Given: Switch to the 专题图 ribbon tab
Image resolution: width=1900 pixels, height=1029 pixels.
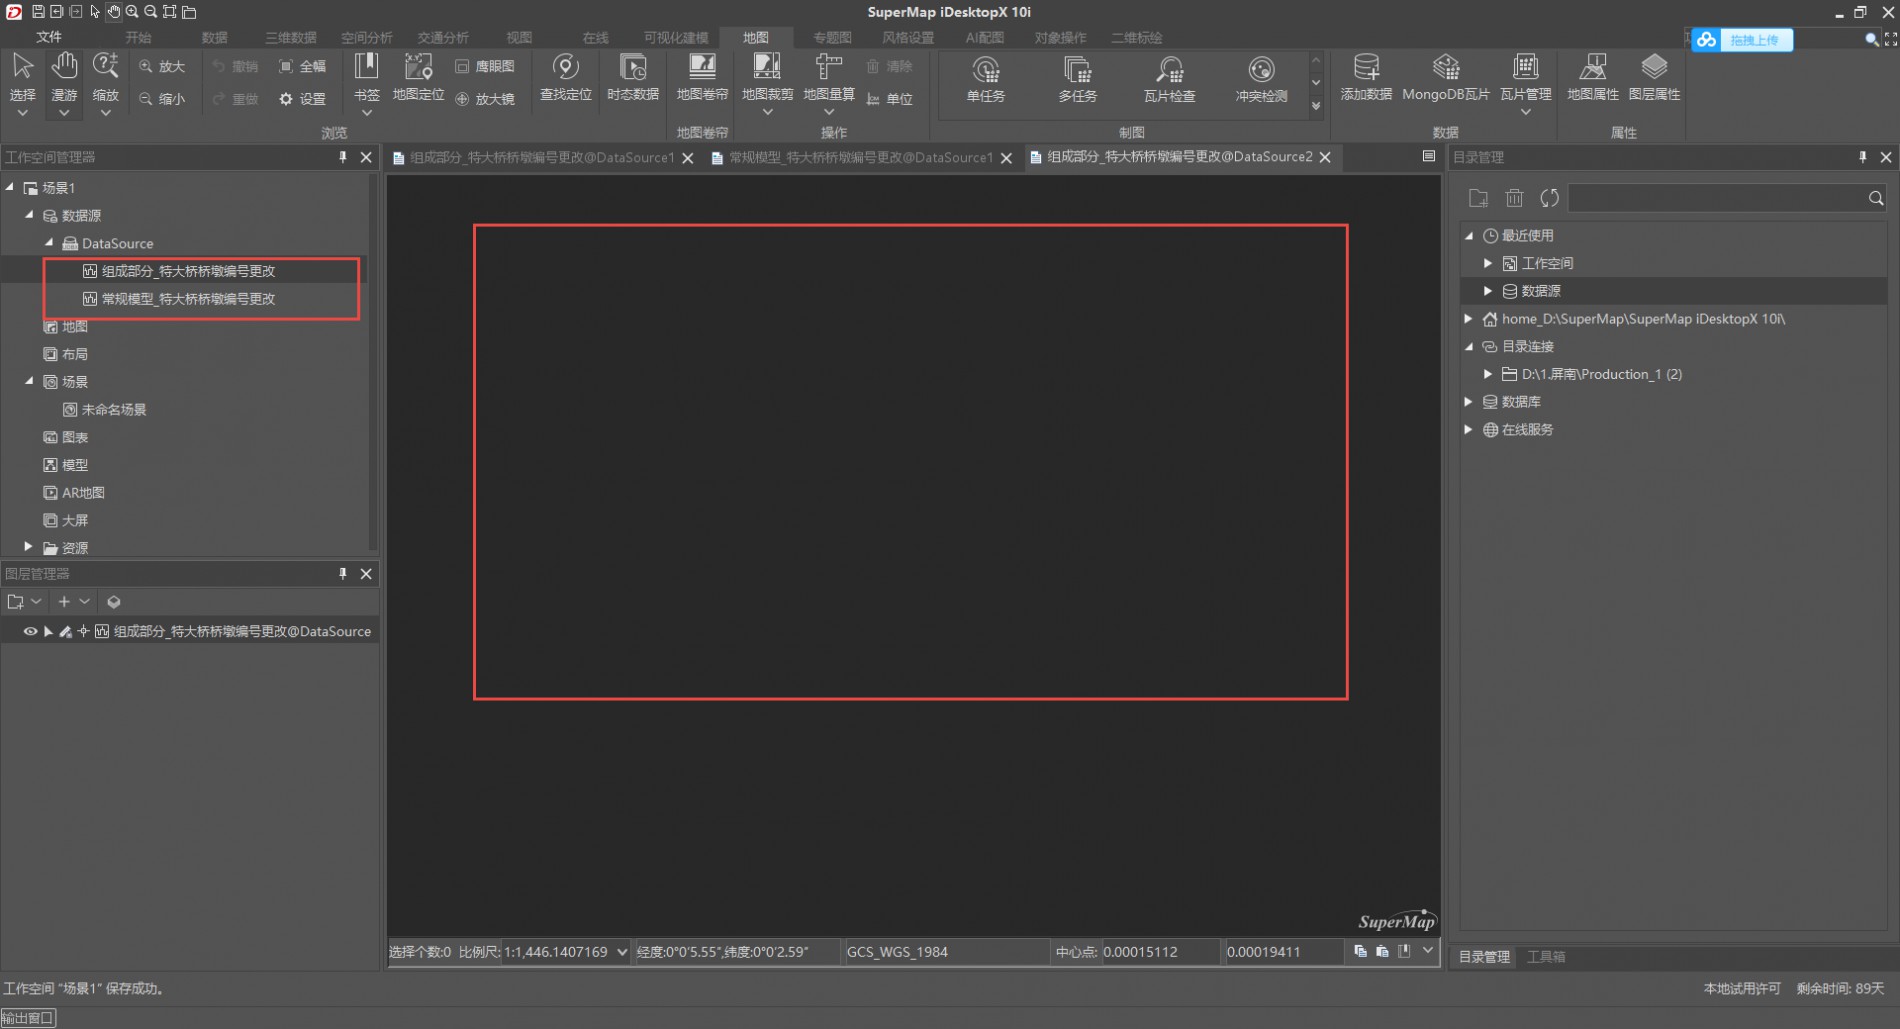Looking at the screenshot, I should (832, 37).
